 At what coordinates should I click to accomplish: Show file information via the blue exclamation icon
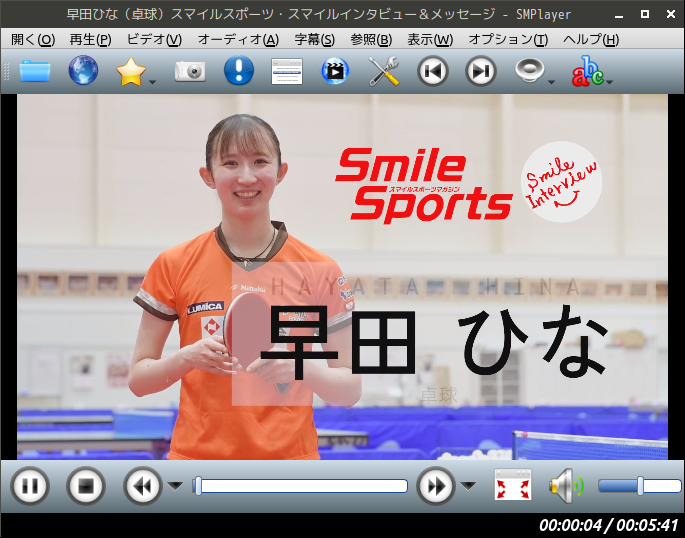pyautogui.click(x=239, y=70)
